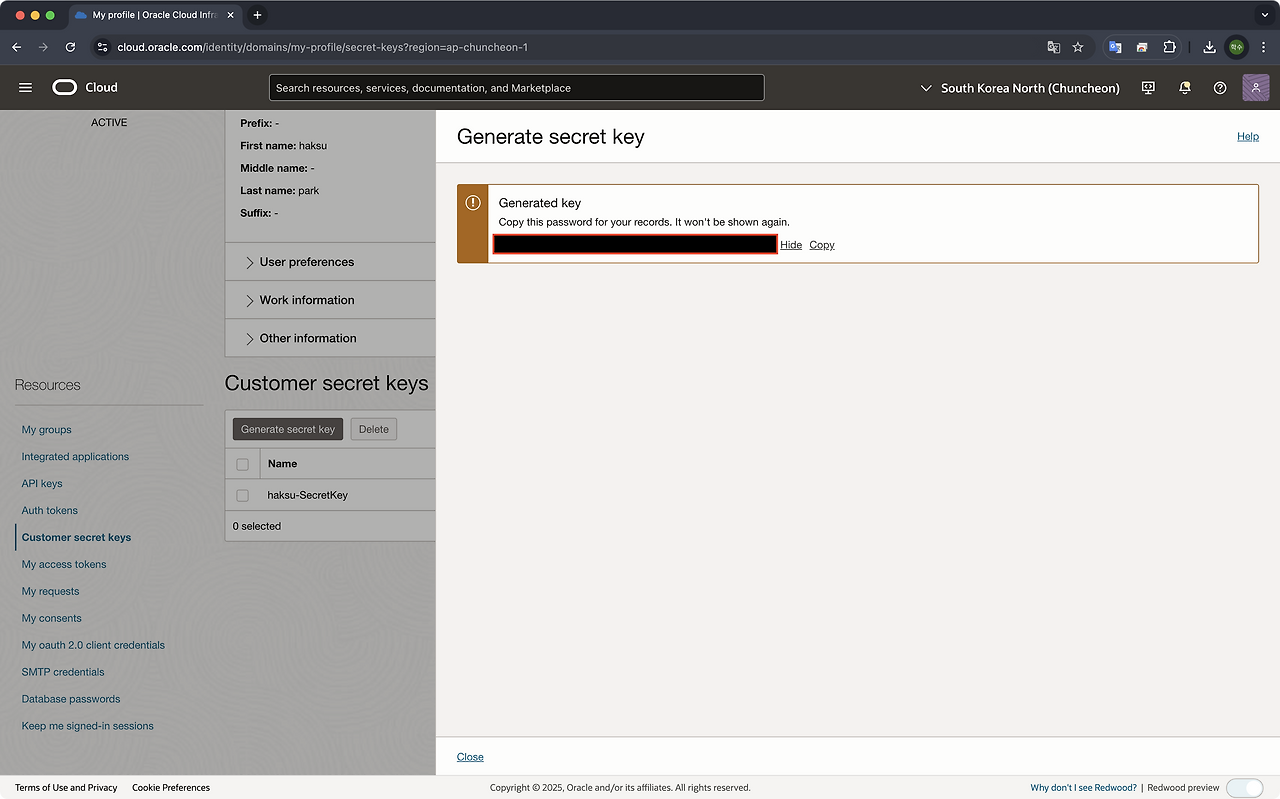Image resolution: width=1280 pixels, height=799 pixels.
Task: Go to API keys in Resources
Action: (x=42, y=484)
